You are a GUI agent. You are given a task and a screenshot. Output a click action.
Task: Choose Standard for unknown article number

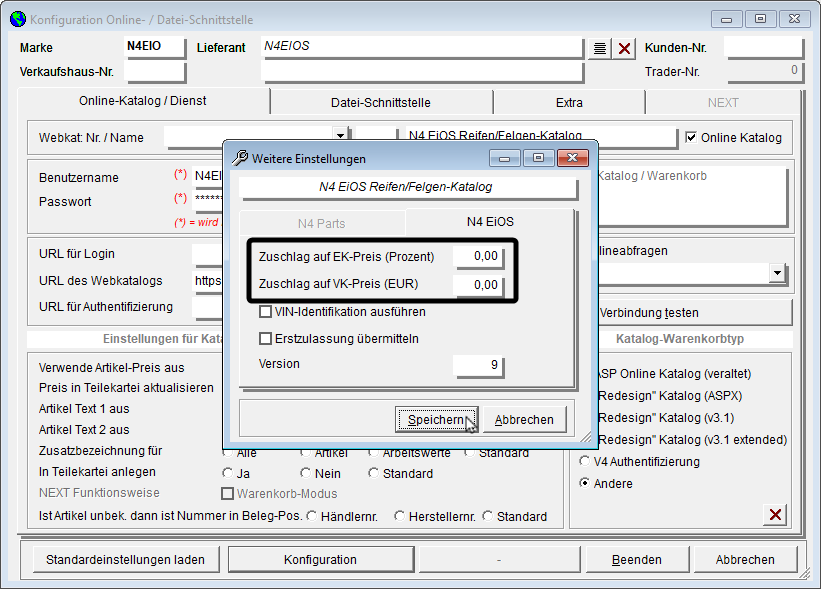[x=487, y=516]
